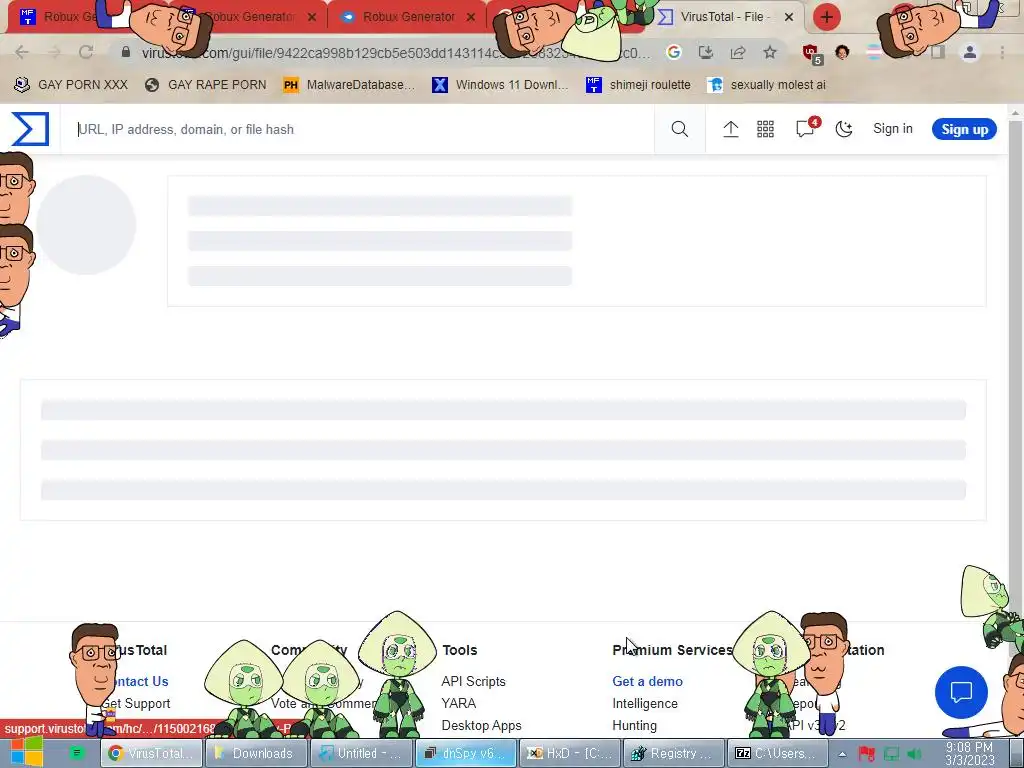Open the shimeji roulette bookmark
Viewport: 1024px width, 768px height.
click(638, 84)
